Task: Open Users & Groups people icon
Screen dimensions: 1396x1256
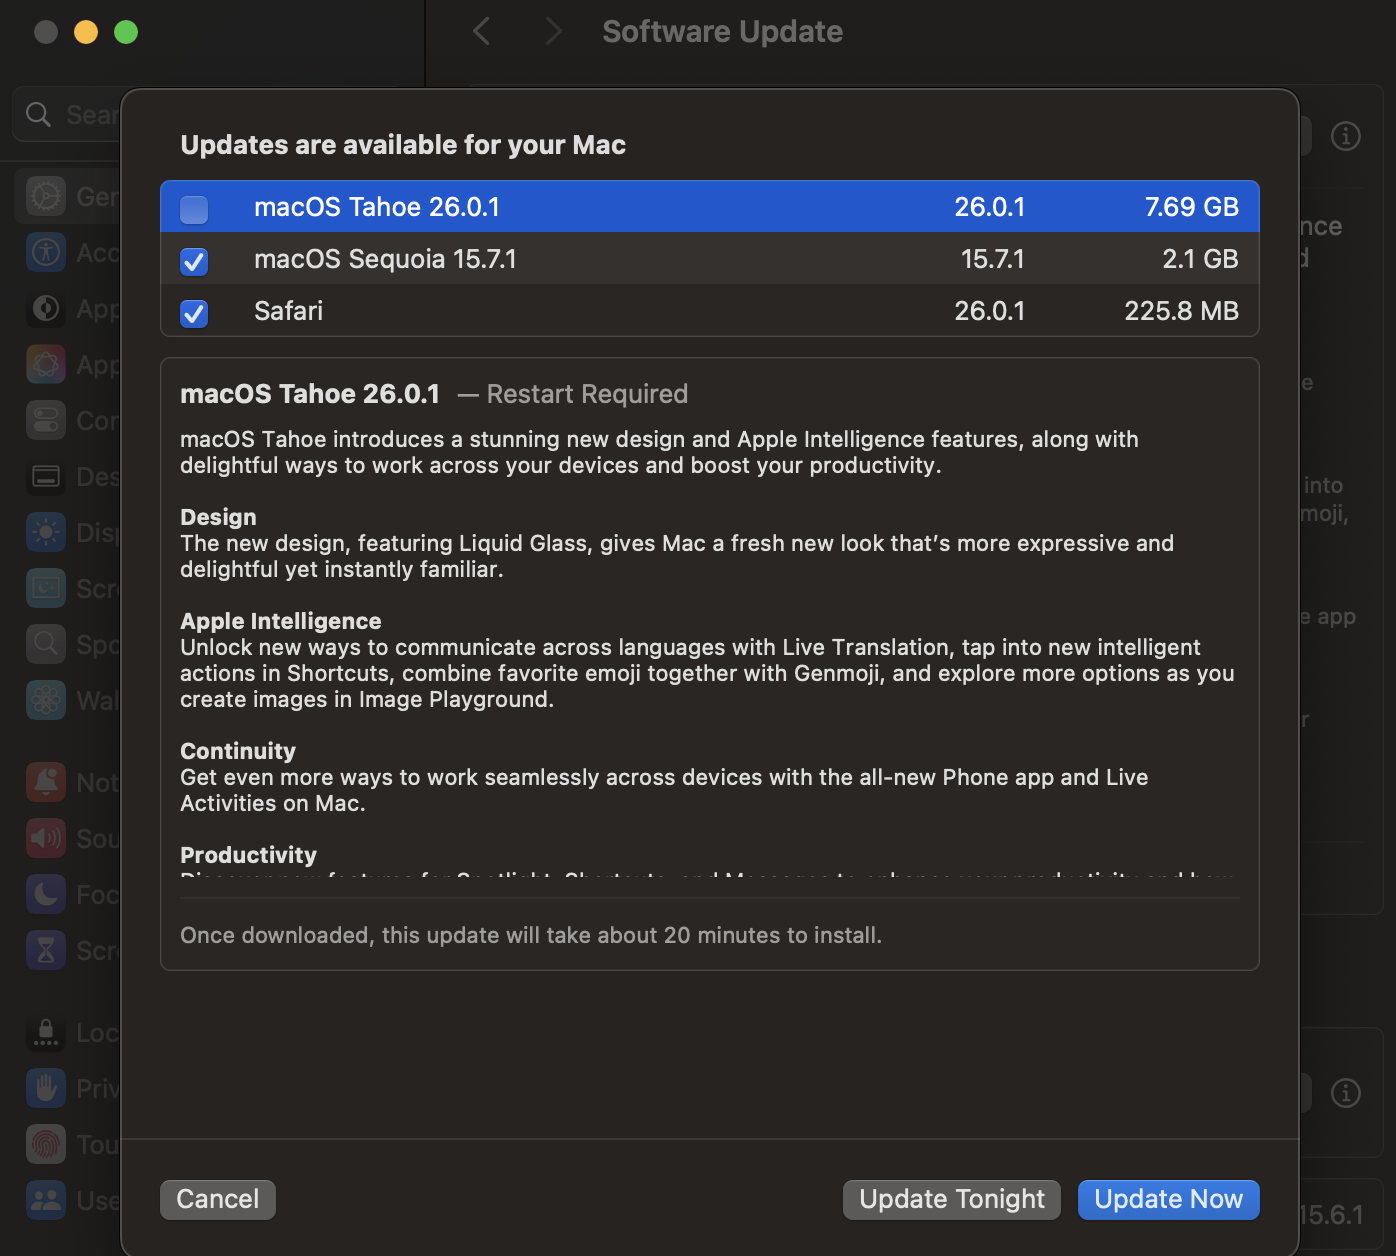Action: tap(46, 1200)
